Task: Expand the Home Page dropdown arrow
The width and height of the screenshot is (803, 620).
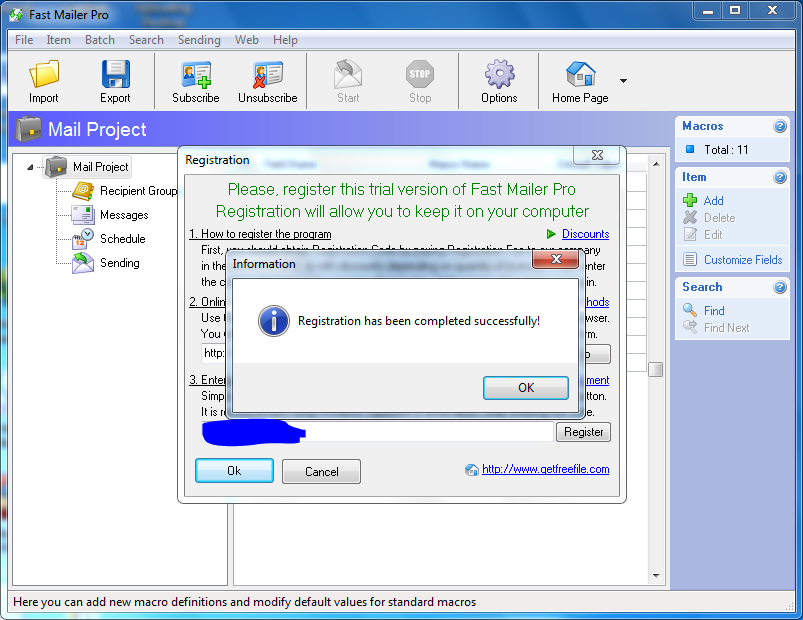Action: (x=623, y=81)
